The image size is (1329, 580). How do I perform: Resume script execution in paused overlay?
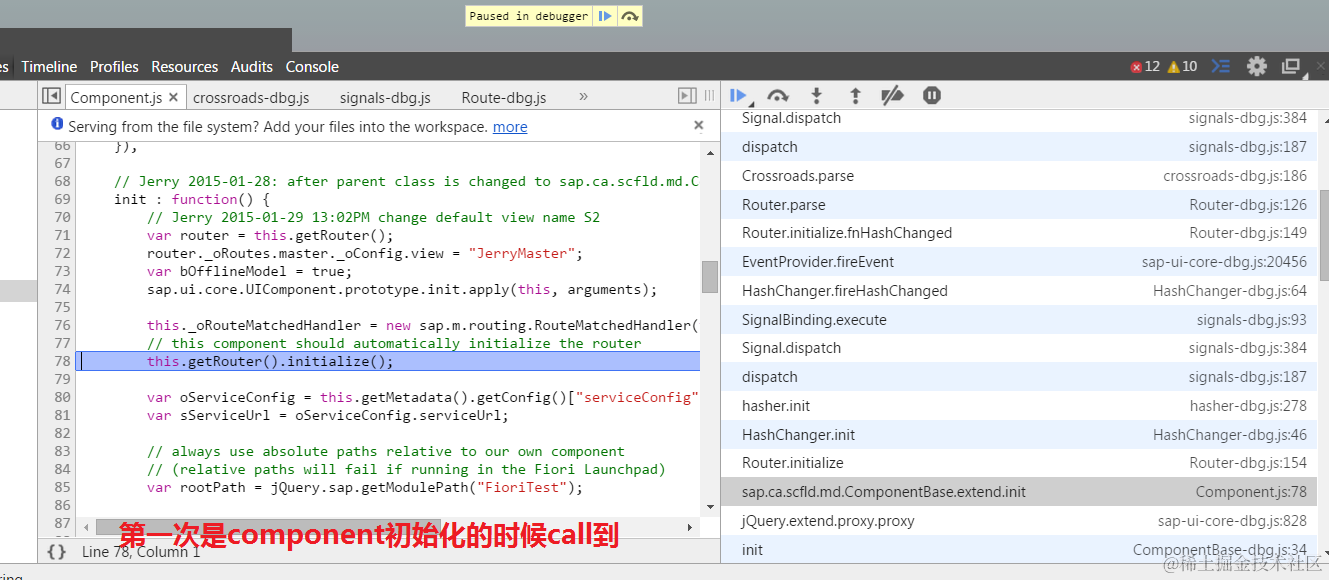(x=604, y=16)
